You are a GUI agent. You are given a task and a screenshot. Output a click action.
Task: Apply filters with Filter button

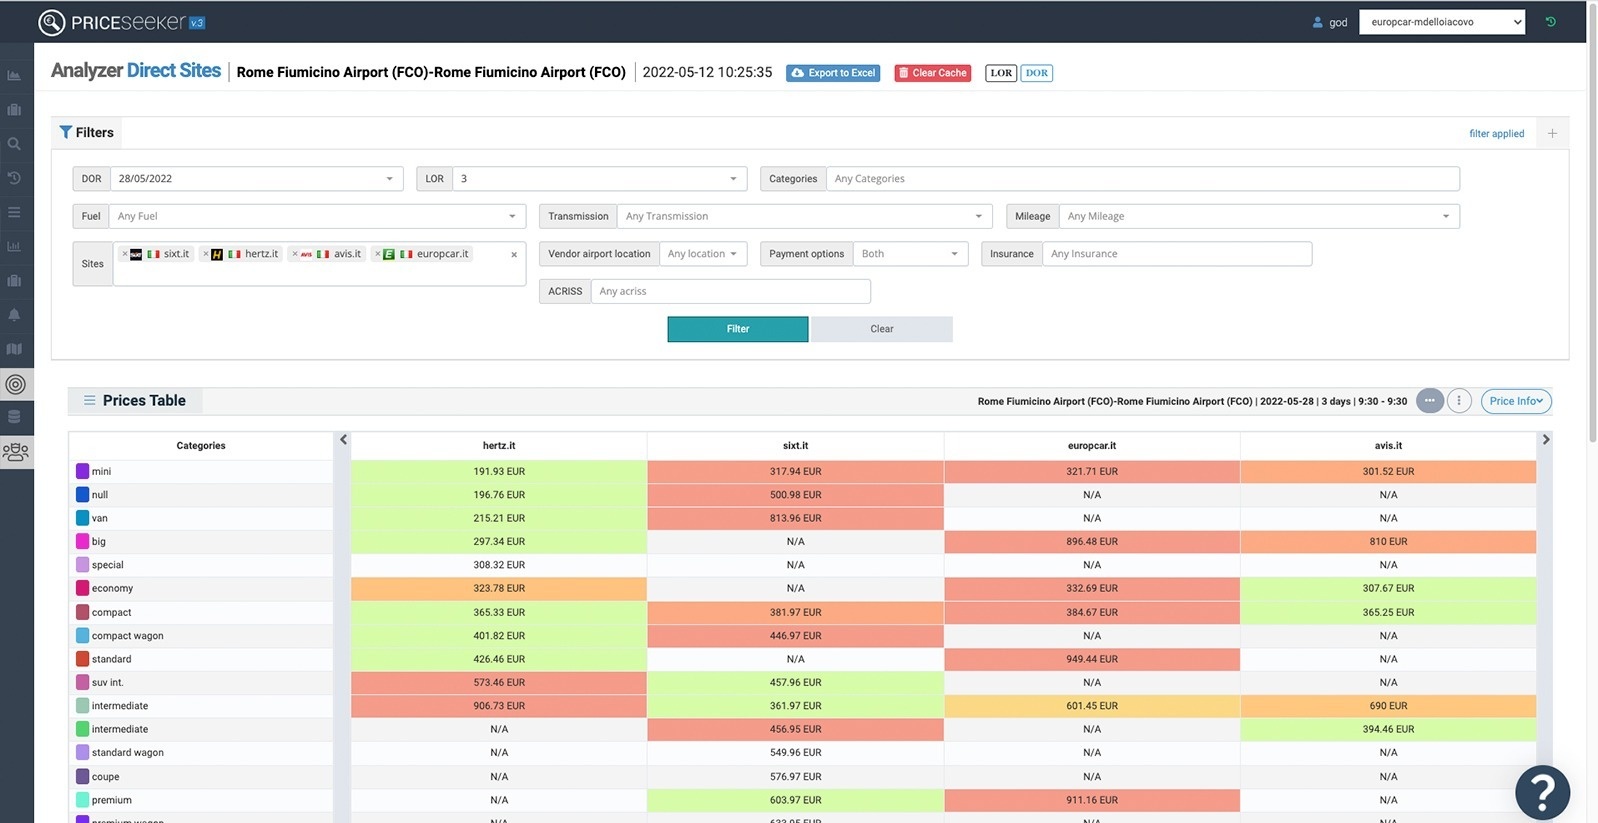(738, 329)
